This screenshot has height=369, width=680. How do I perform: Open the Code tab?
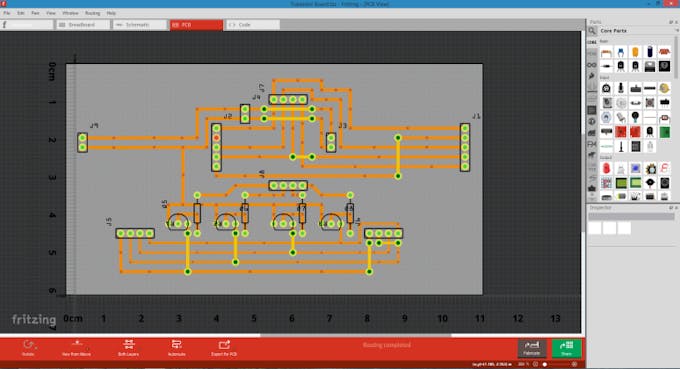coord(252,25)
